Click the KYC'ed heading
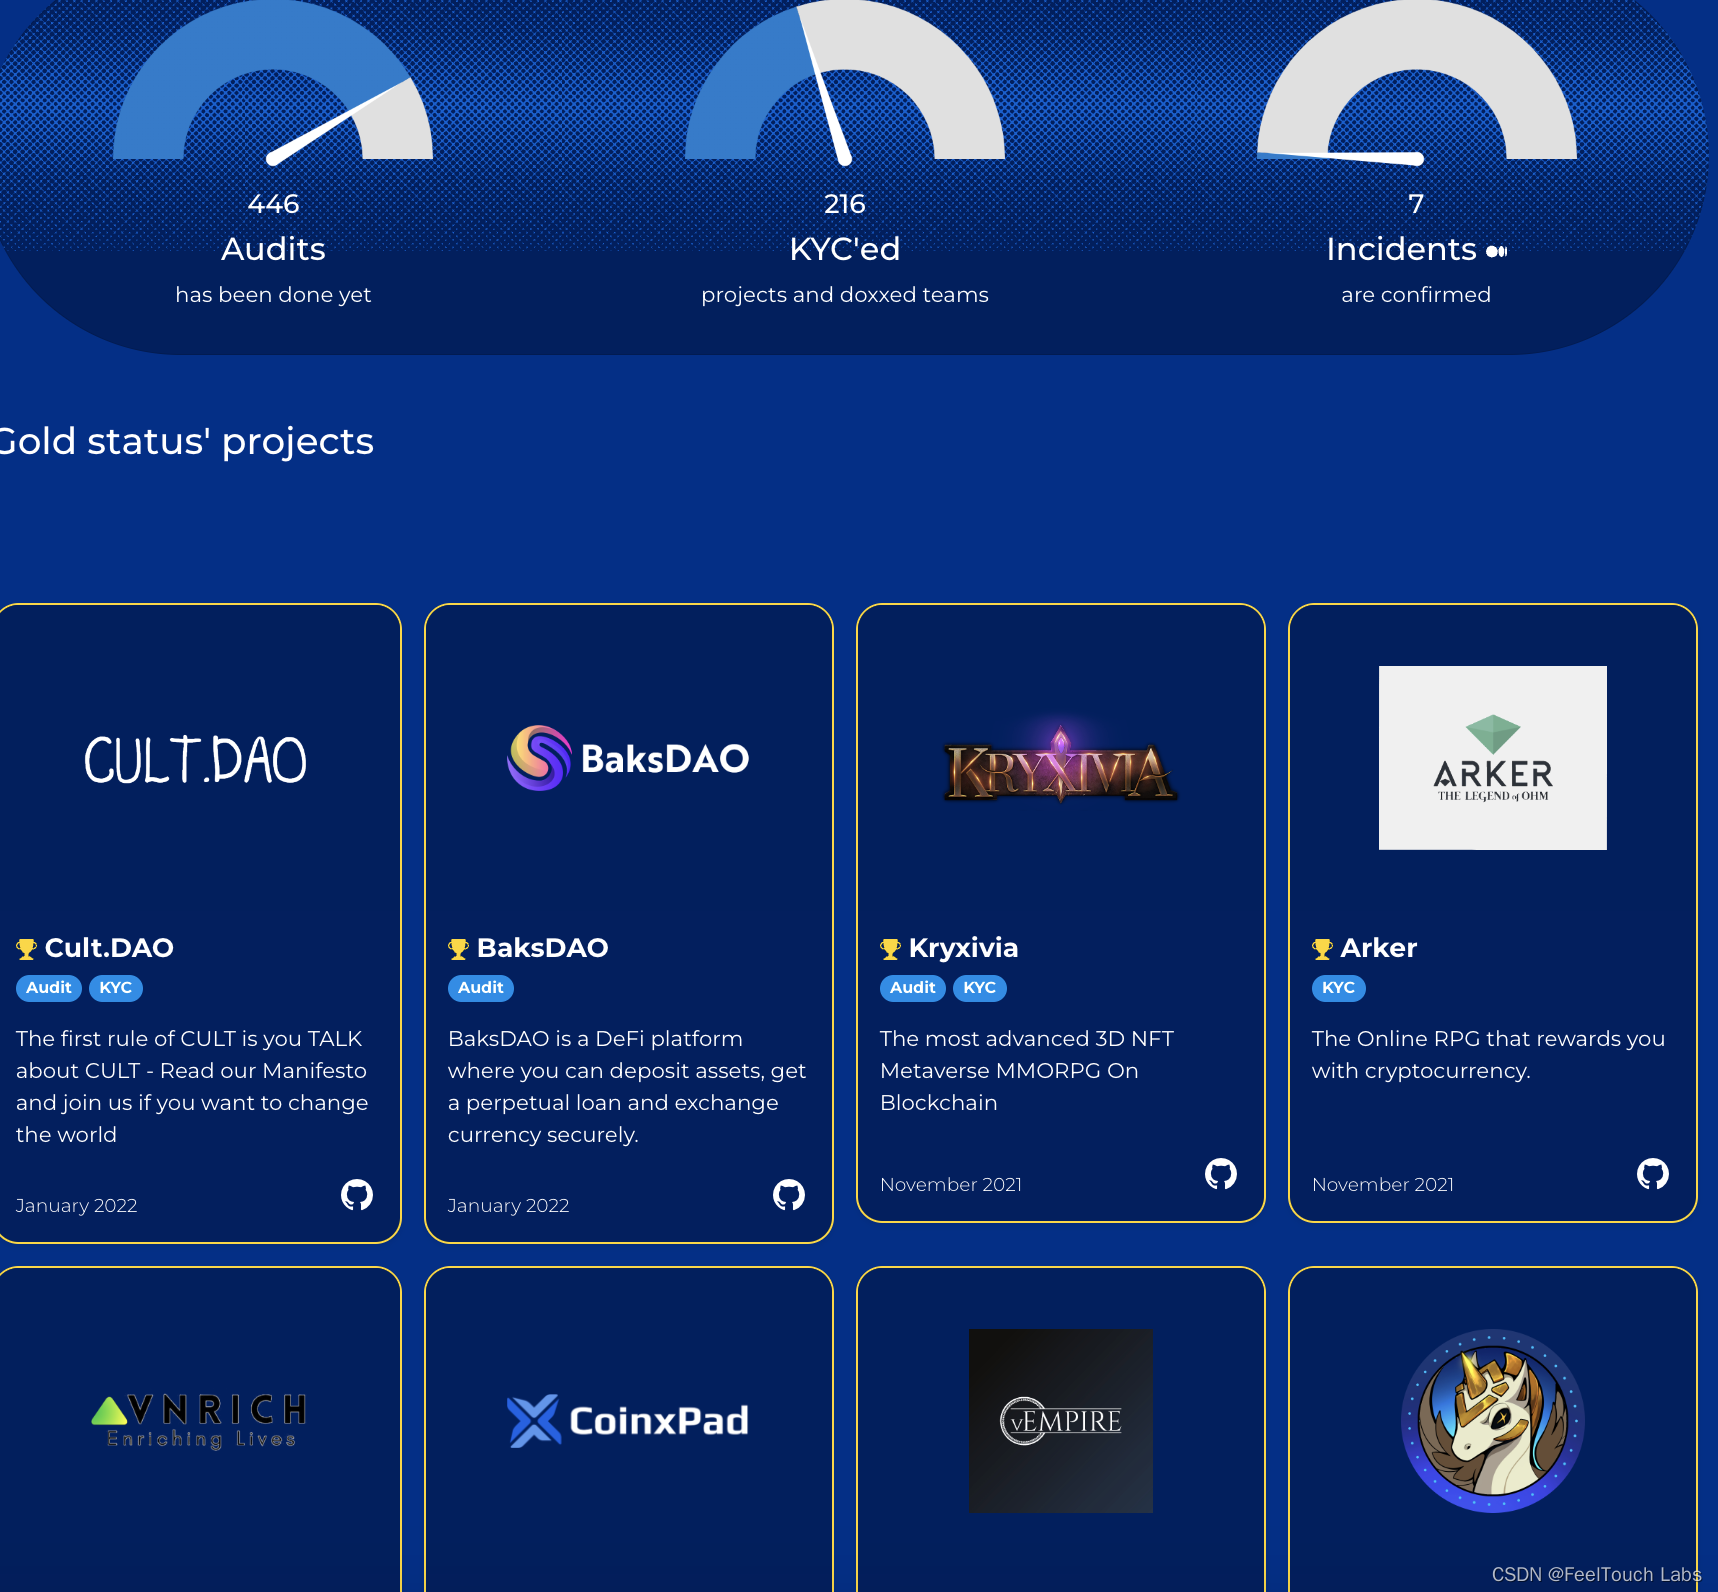 pos(845,249)
